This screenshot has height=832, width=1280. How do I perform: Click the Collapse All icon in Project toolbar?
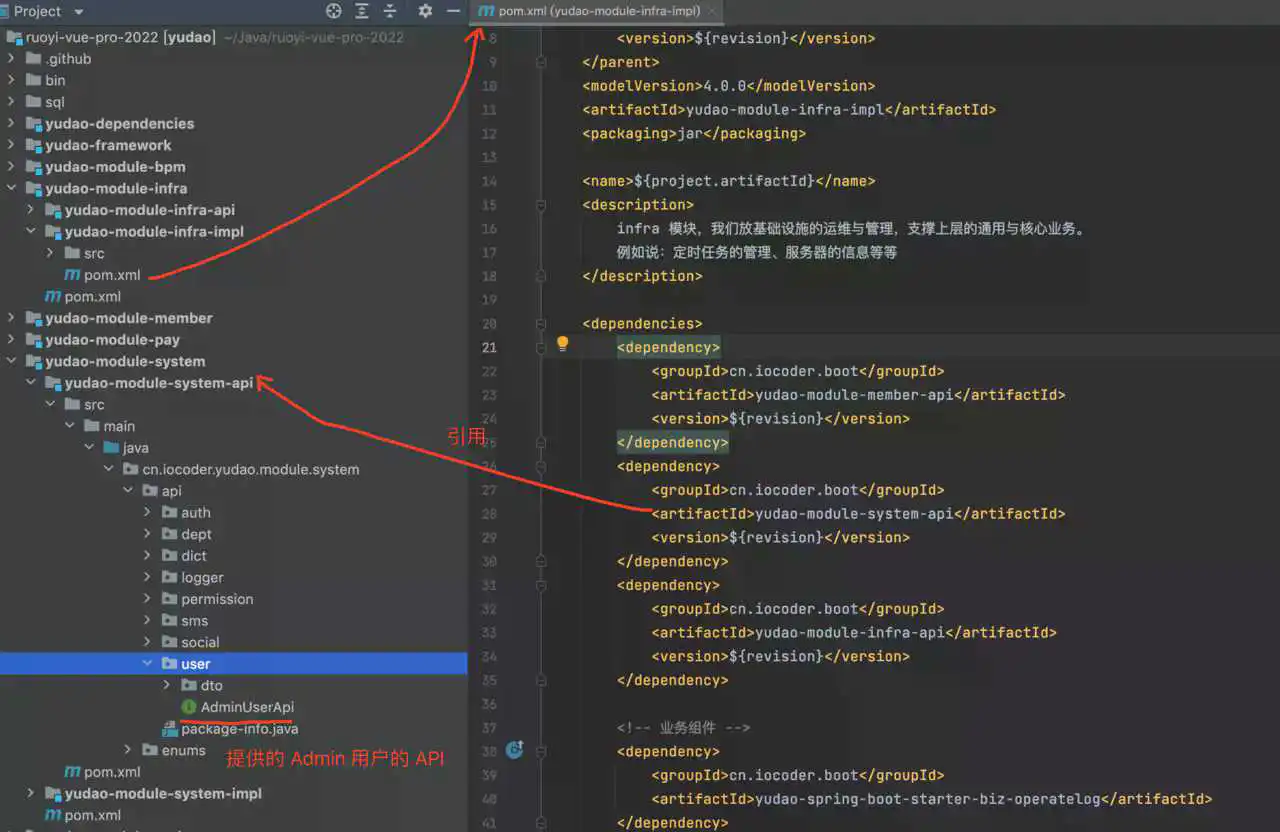[x=390, y=11]
